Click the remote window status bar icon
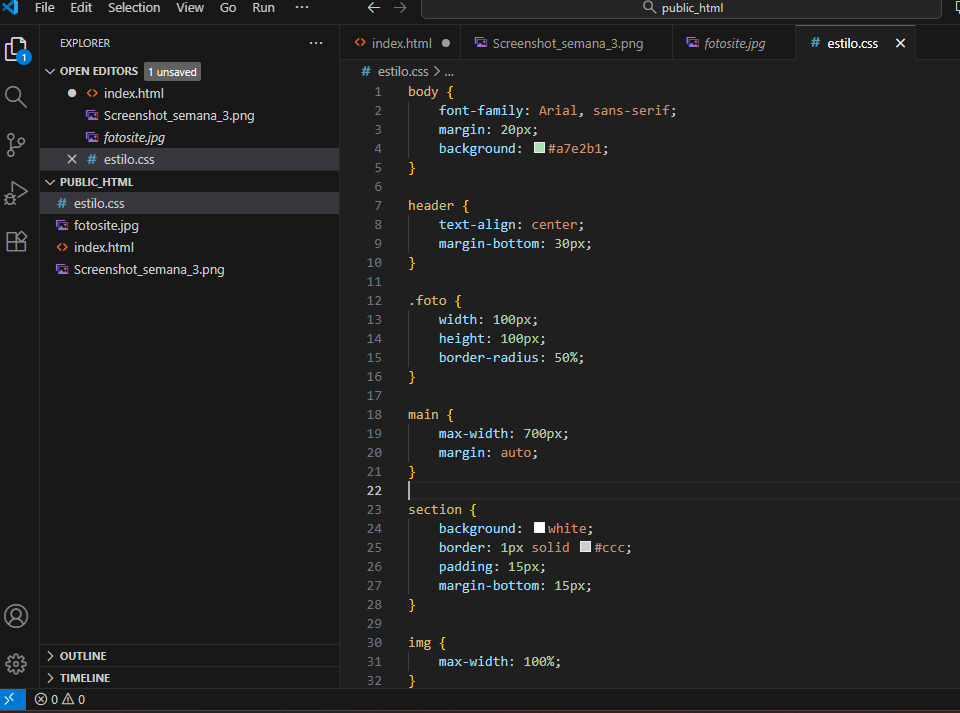The width and height of the screenshot is (960, 713). click(12, 700)
